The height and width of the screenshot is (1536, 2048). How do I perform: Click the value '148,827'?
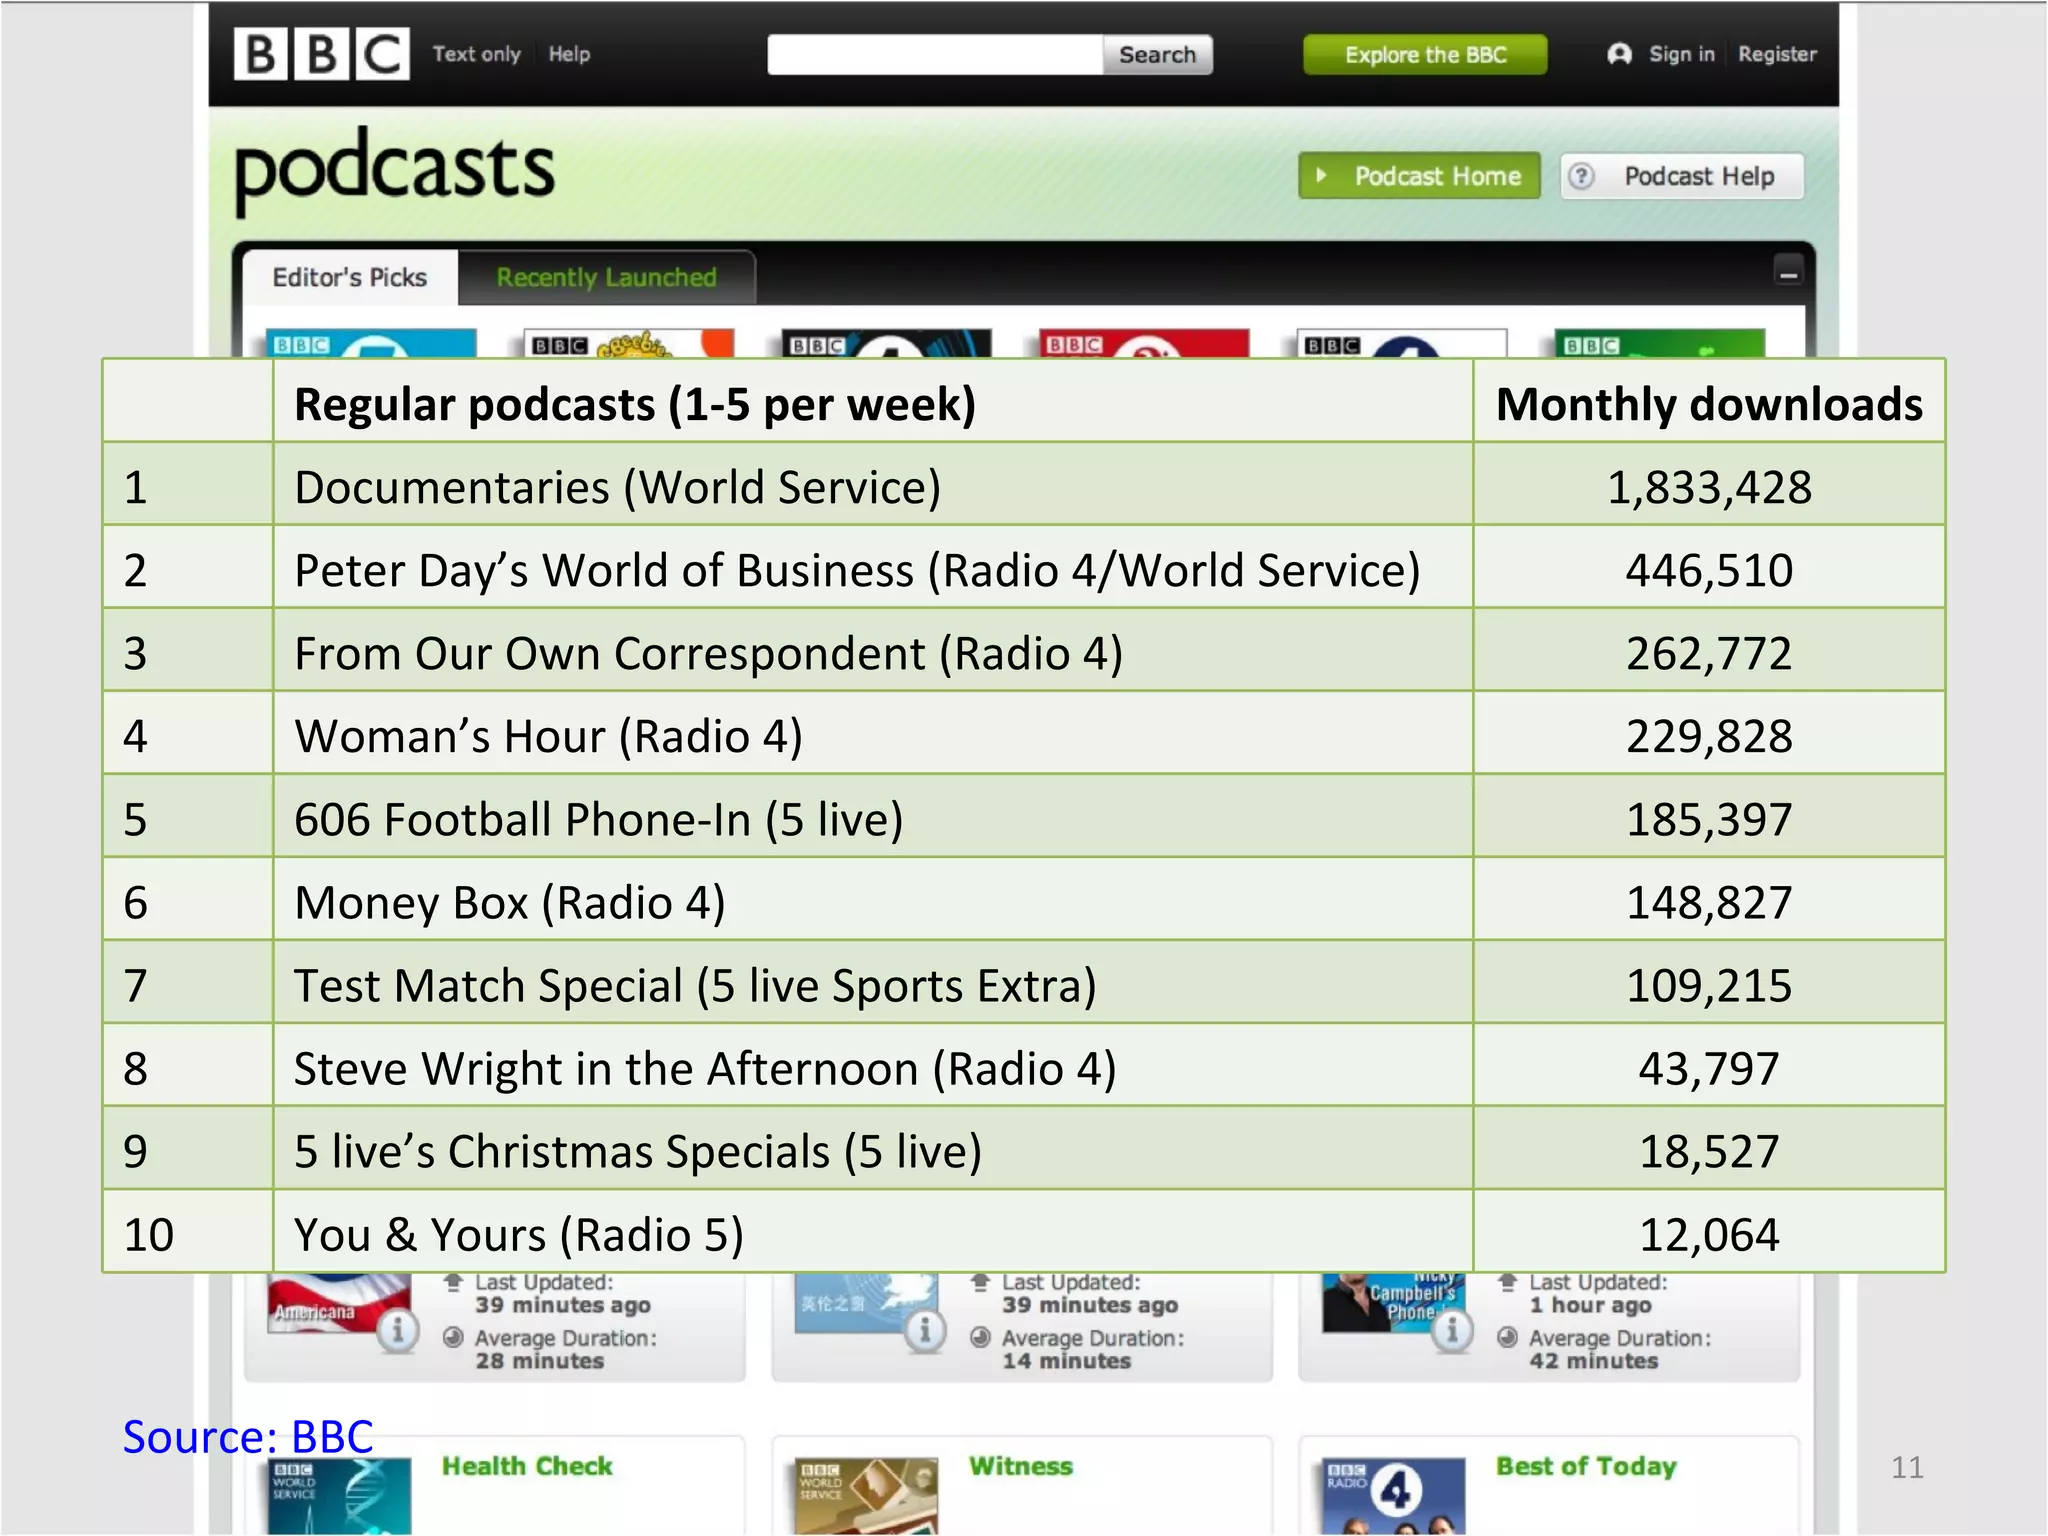1709,902
